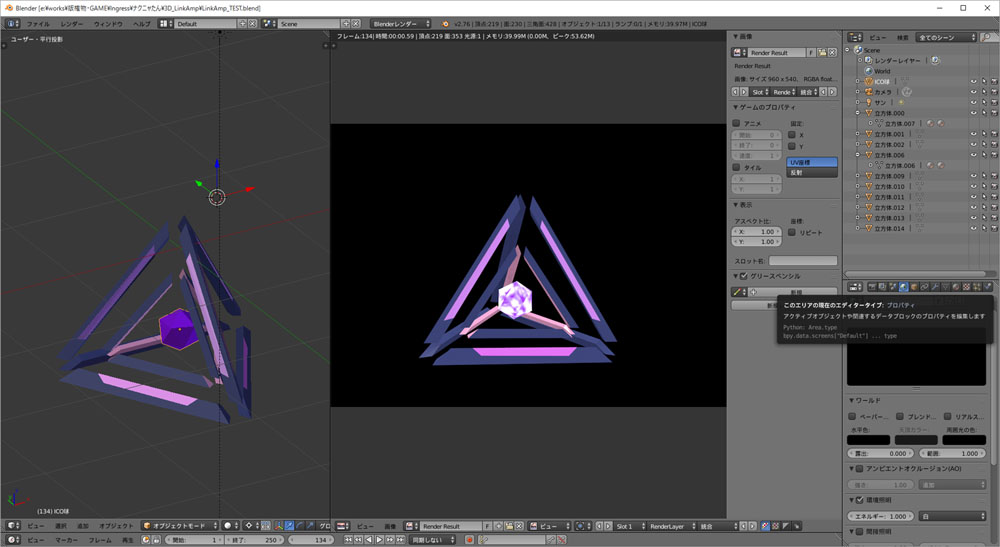Toggle the グリースペンシル checkbox
The width and height of the screenshot is (1000, 547).
tap(744, 276)
